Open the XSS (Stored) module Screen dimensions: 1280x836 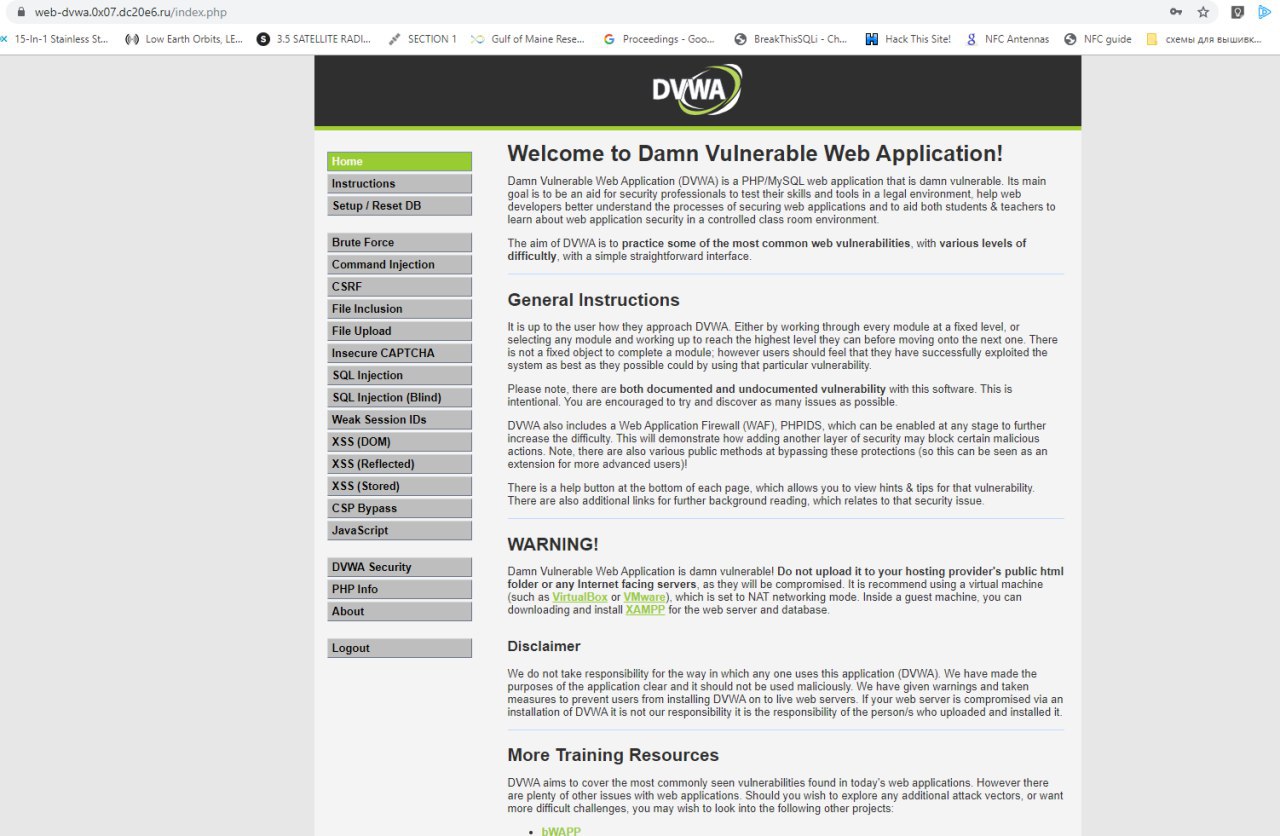pyautogui.click(x=399, y=486)
